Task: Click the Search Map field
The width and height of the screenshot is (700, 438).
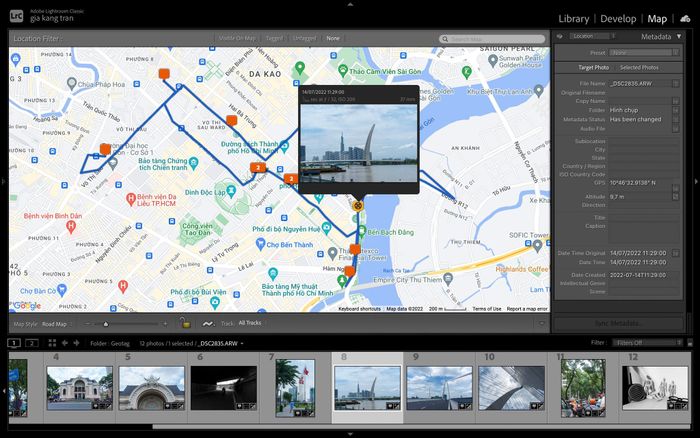Action: [x=492, y=39]
